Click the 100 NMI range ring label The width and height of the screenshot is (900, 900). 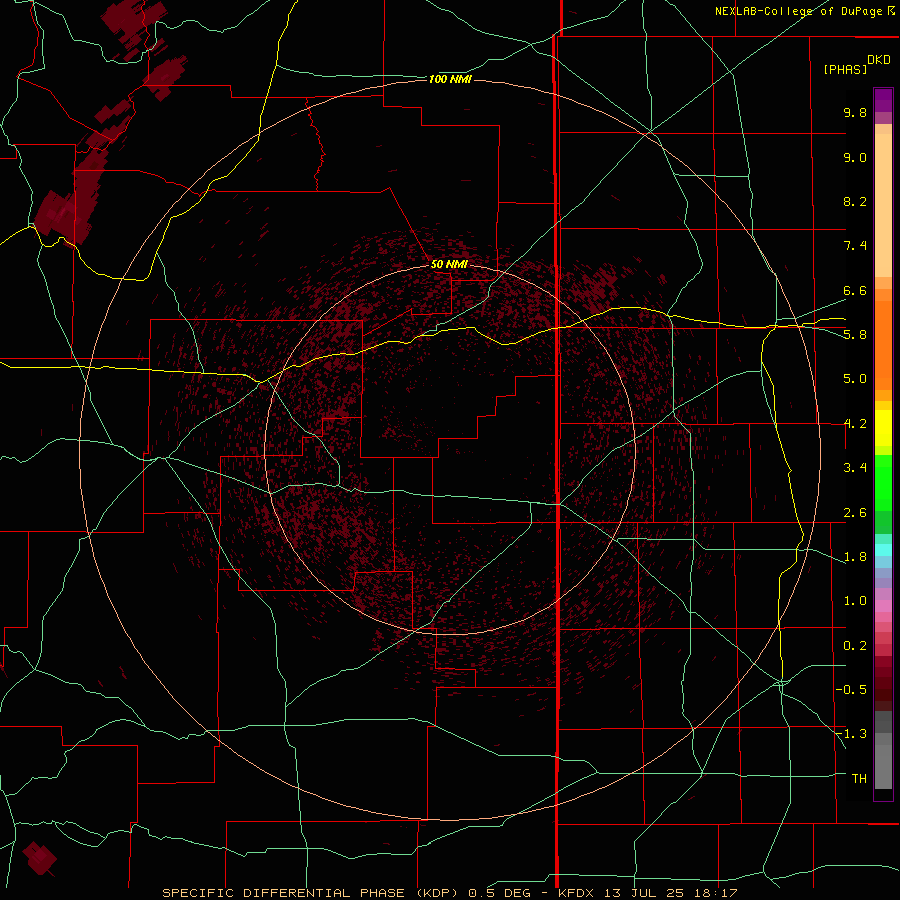pos(450,79)
